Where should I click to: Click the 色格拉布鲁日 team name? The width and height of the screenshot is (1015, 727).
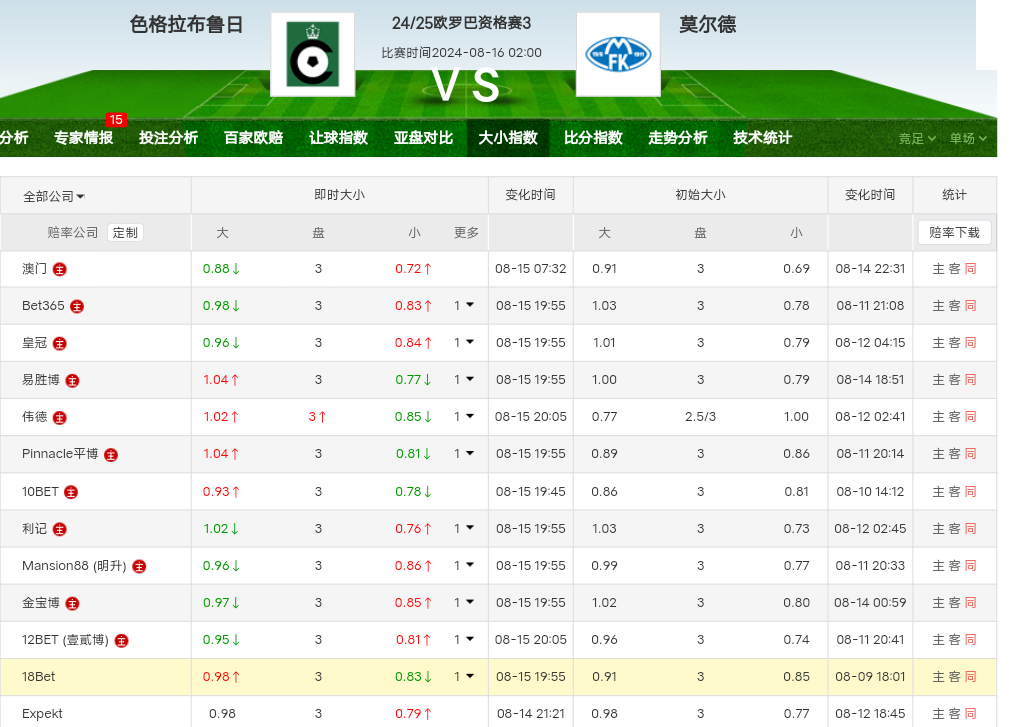pyautogui.click(x=186, y=25)
